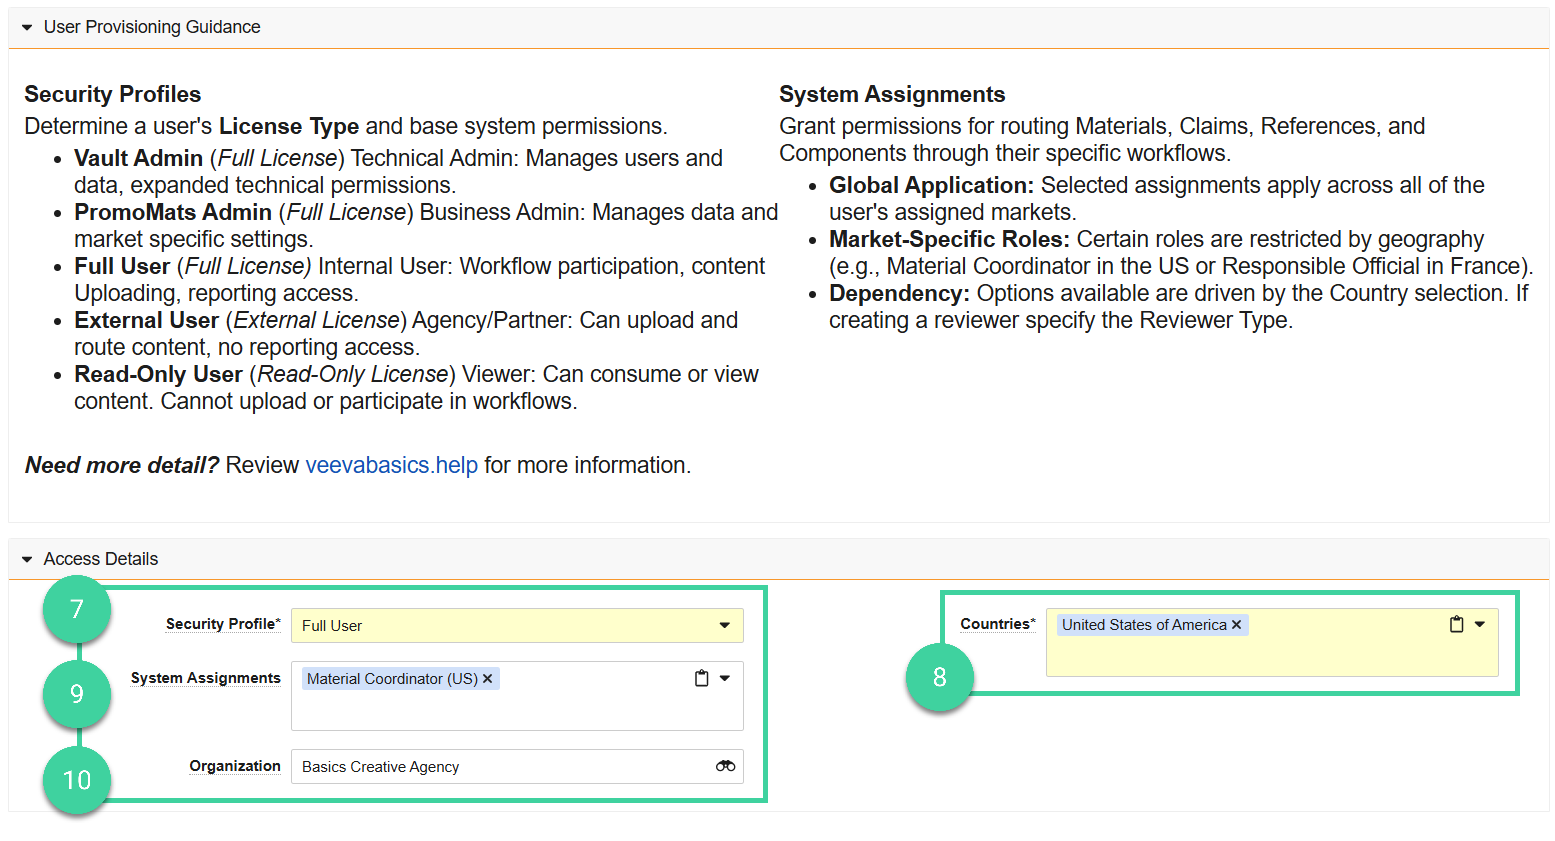1555x841 pixels.
Task: Click the Organization binoculars search icon
Action: pos(725,766)
